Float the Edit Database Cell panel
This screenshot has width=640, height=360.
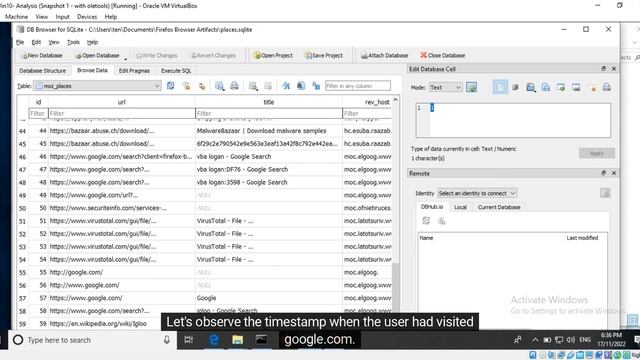(603, 69)
